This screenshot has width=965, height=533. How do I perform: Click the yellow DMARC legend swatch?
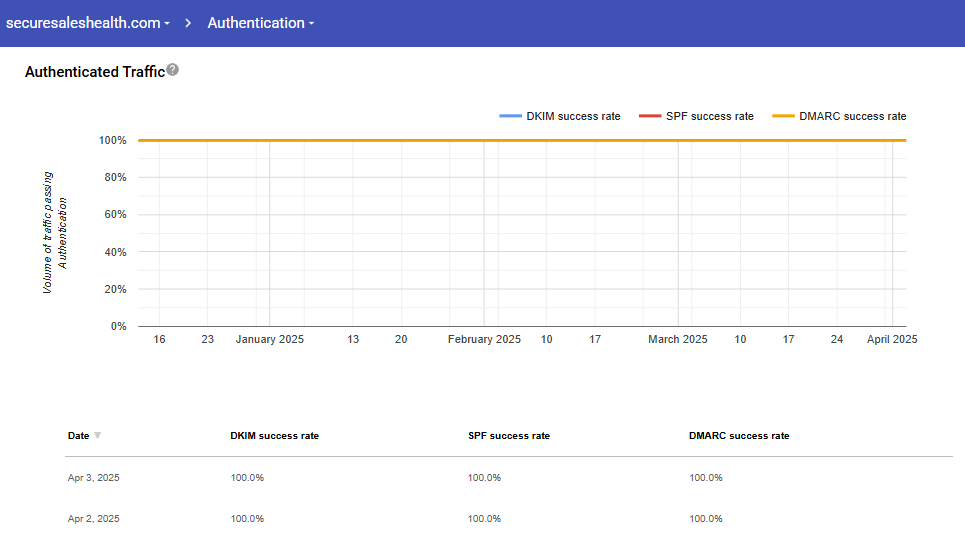(x=783, y=117)
